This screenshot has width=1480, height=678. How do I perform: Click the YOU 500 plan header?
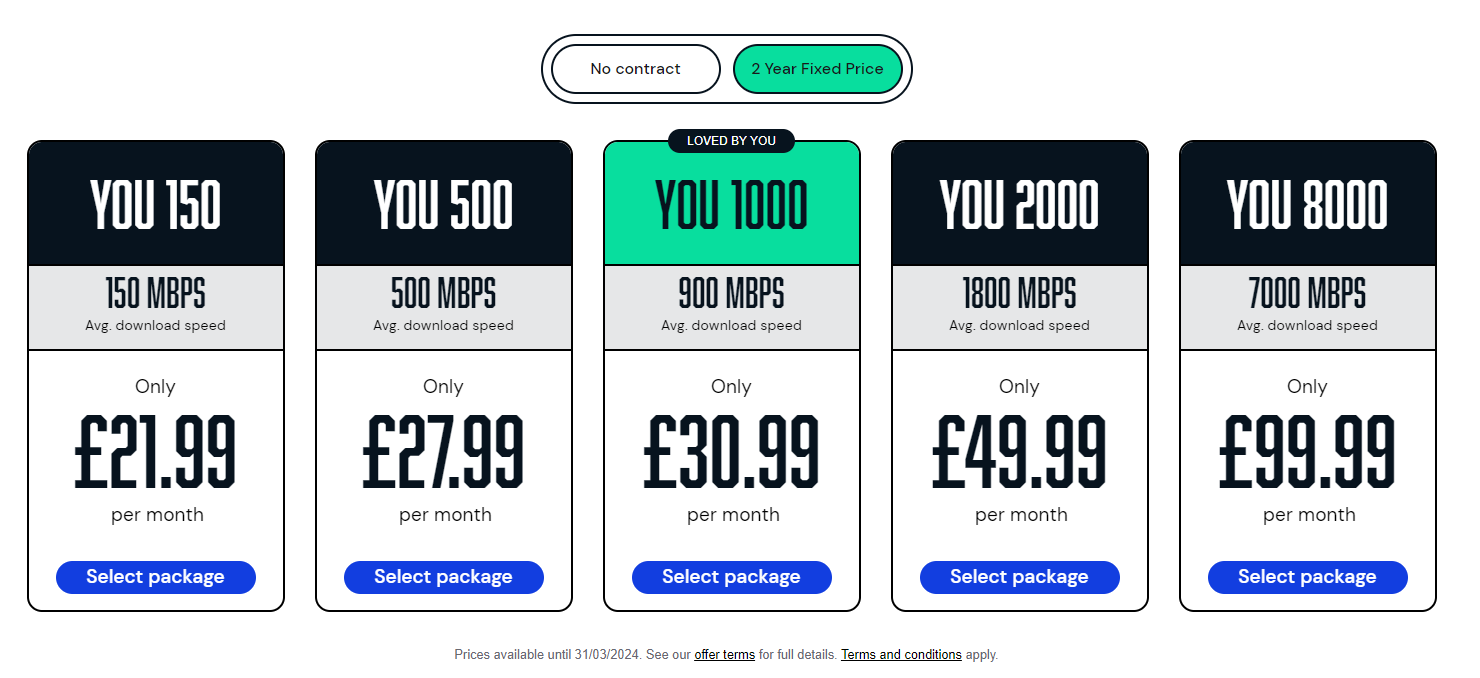pyautogui.click(x=443, y=205)
